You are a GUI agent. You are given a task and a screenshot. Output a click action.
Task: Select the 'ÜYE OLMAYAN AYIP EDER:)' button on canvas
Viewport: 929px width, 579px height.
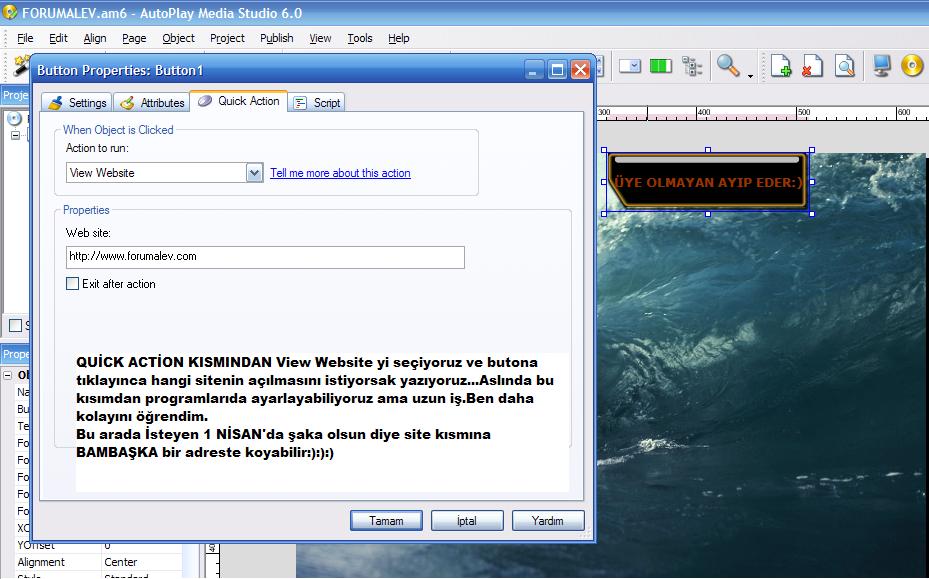coord(707,181)
